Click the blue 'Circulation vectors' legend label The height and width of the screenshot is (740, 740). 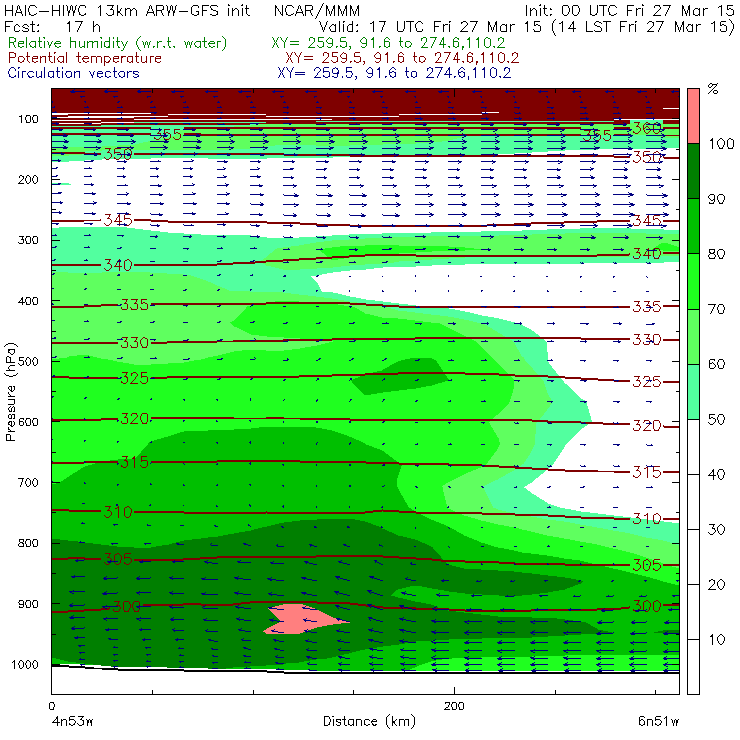(x=74, y=73)
